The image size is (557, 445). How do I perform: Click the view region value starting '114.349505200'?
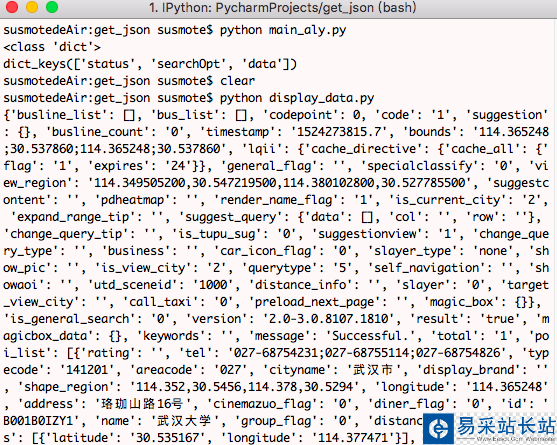click(x=280, y=183)
